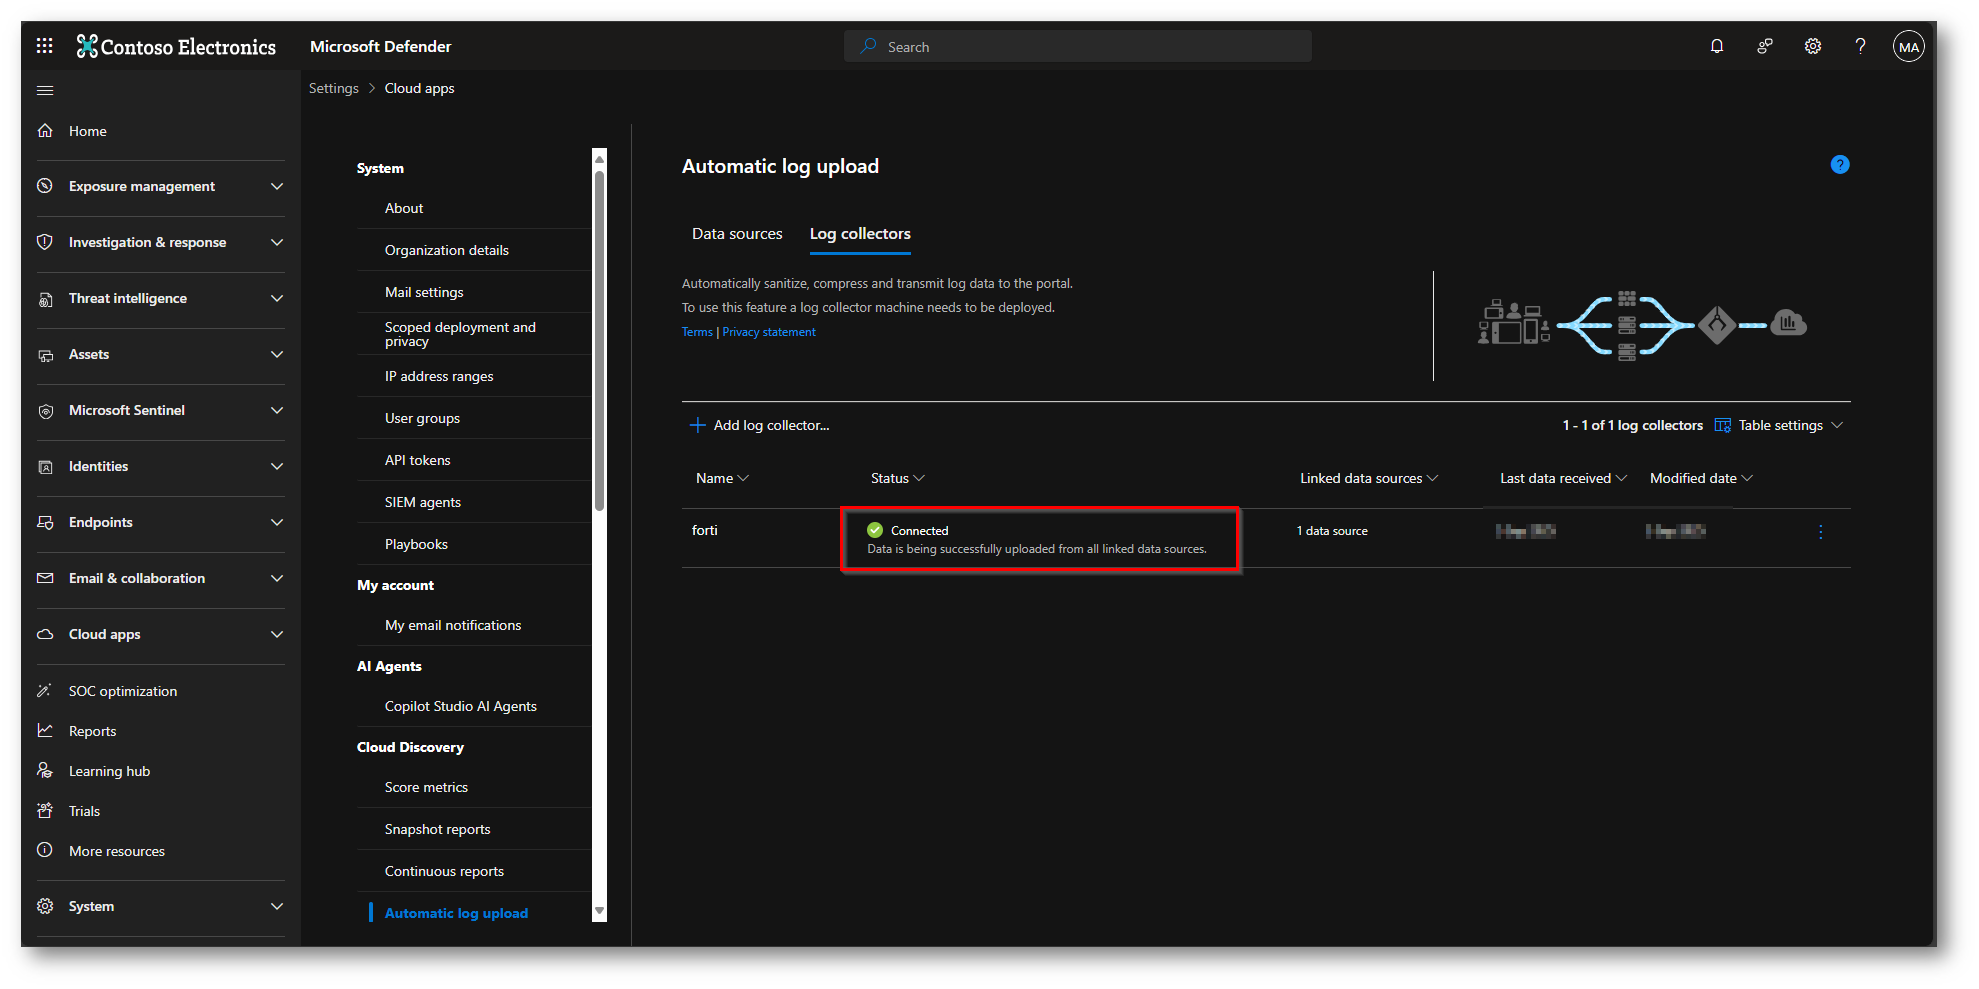Collapse the navigation with hamburger icon
Viewport: 1979px width, 989px height.
coord(45,91)
